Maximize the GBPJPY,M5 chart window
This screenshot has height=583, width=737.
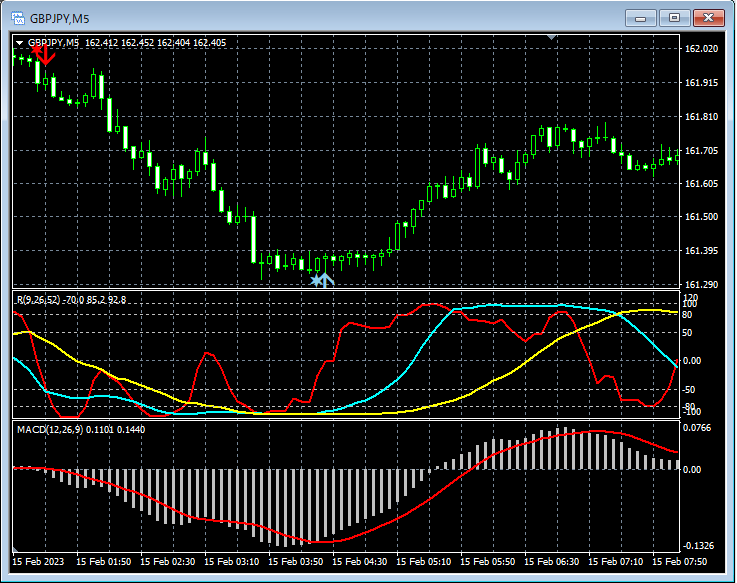[674, 18]
